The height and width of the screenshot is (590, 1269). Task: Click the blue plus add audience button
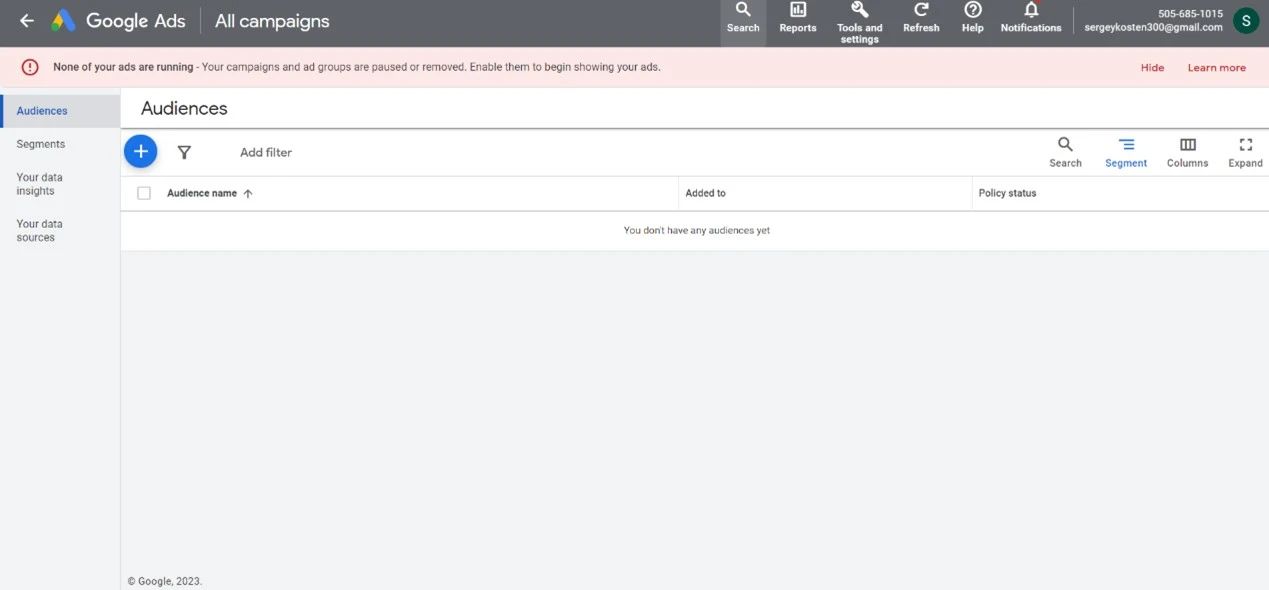[x=141, y=151]
